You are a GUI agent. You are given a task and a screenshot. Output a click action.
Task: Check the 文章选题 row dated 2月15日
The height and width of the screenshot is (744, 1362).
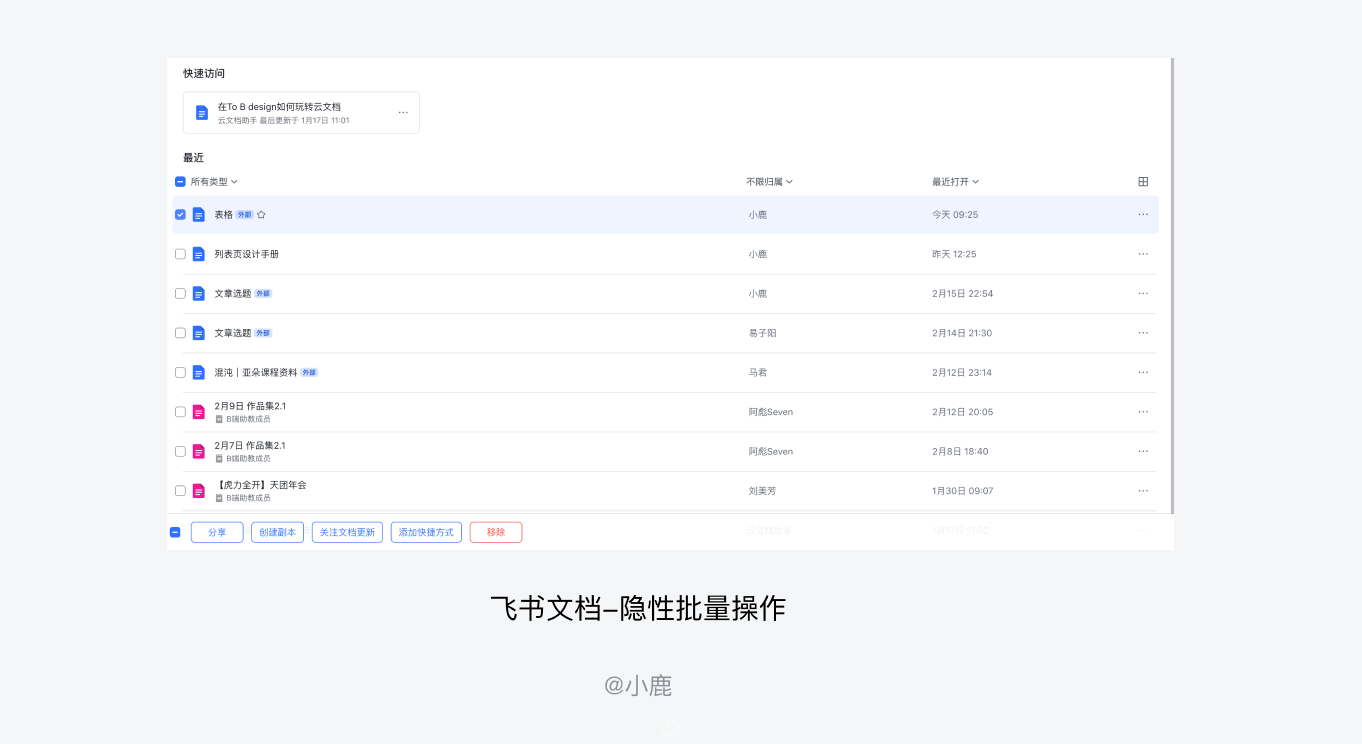tap(180, 294)
